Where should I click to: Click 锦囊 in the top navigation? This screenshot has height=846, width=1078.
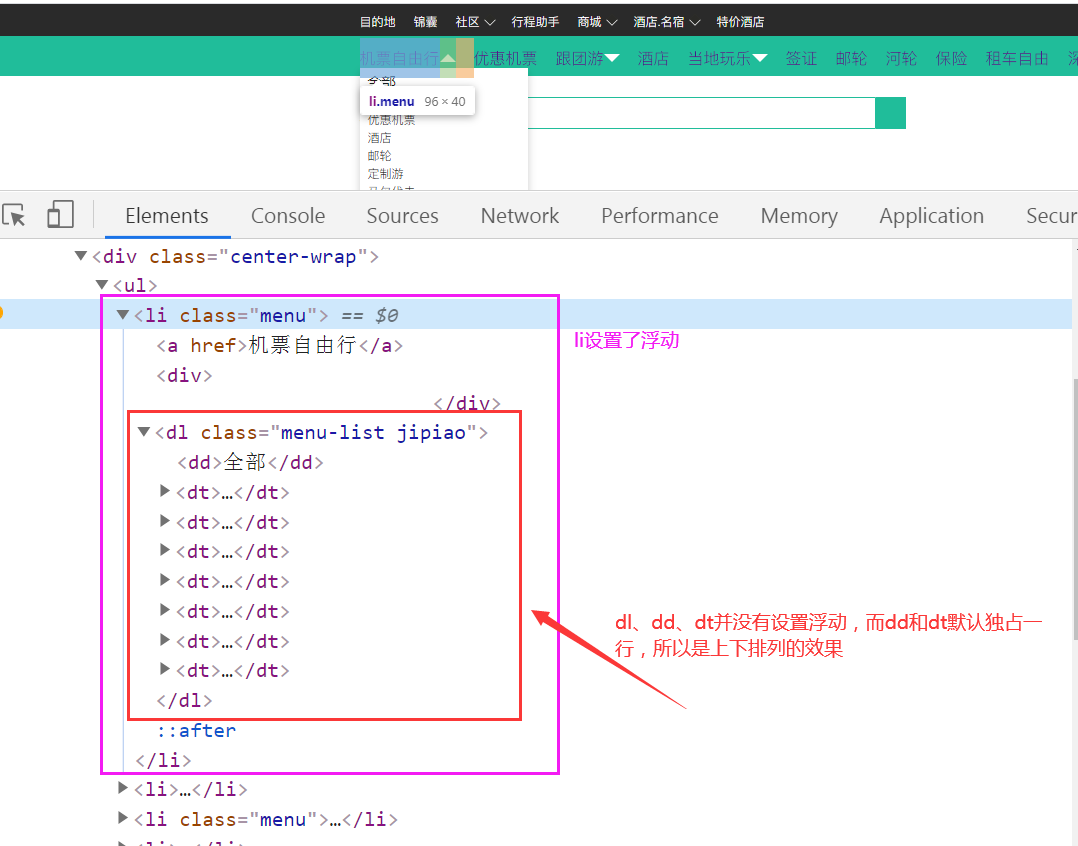426,22
